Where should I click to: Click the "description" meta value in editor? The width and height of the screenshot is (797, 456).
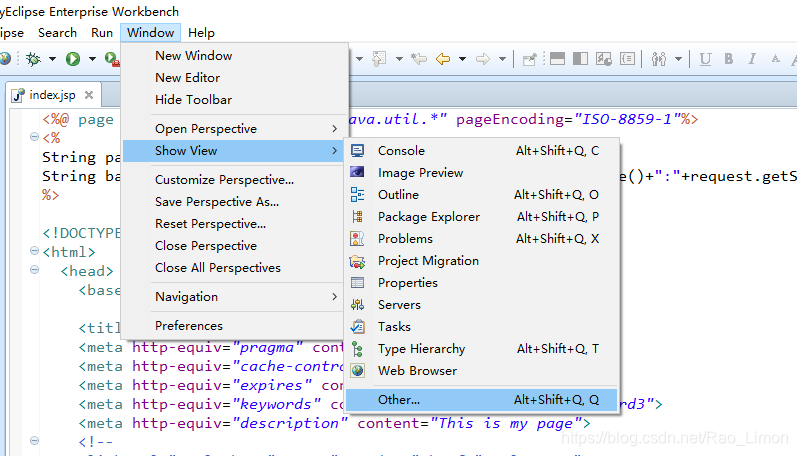[290, 423]
